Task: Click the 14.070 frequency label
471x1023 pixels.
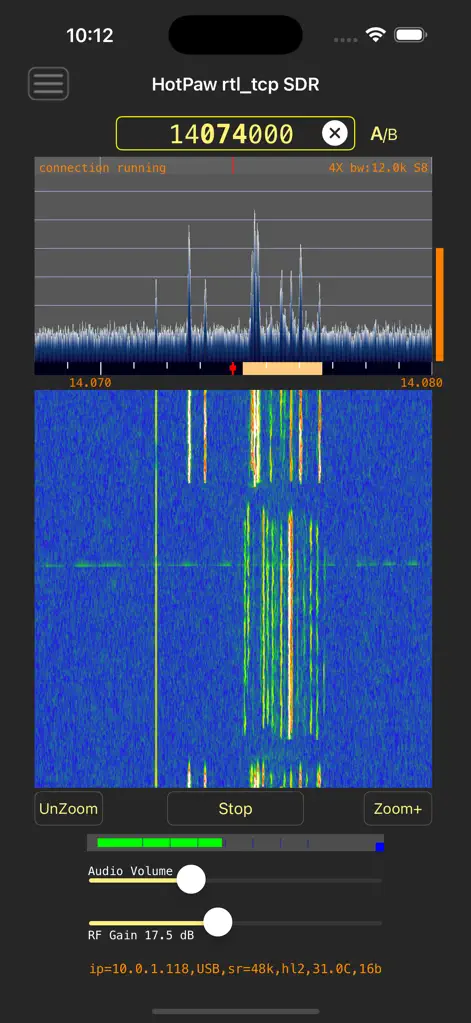Action: pyautogui.click(x=90, y=383)
